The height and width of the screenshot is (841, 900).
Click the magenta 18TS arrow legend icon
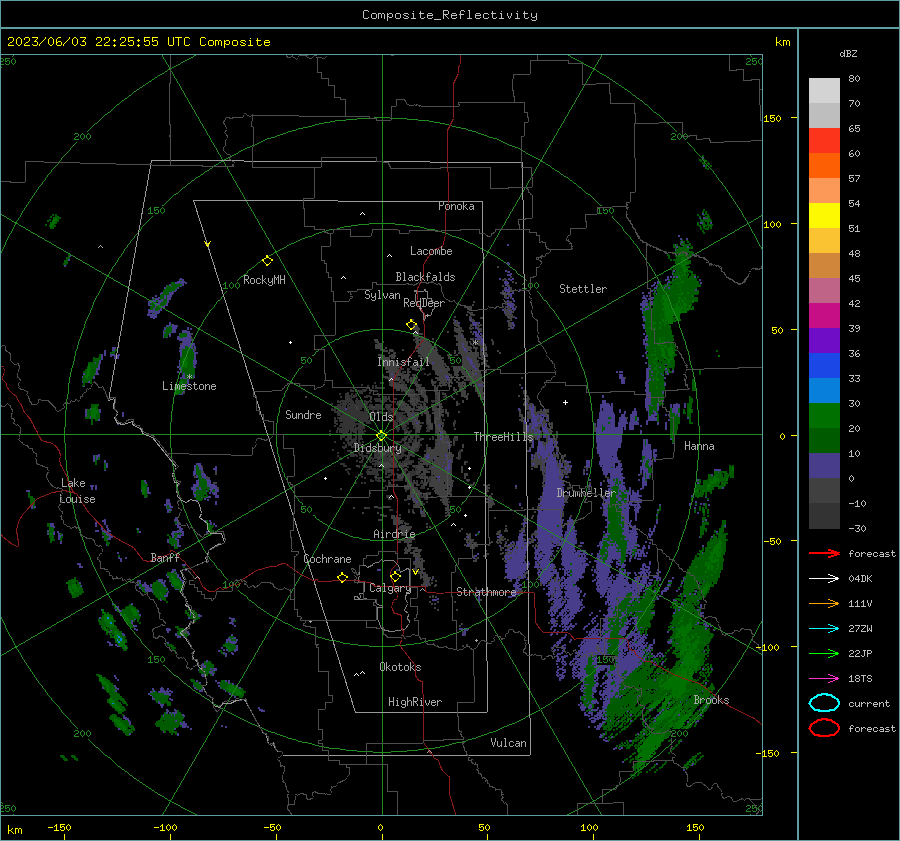point(824,679)
